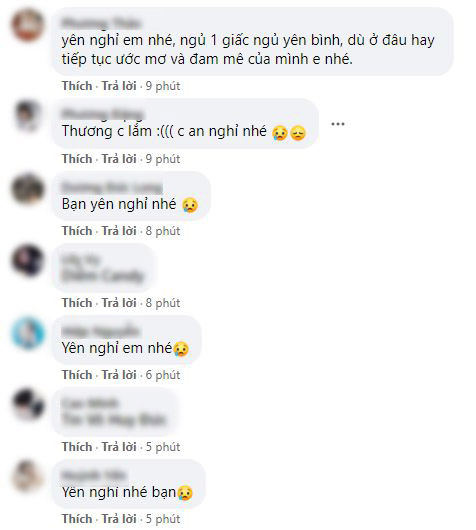Open avatar beside "Yên nghỉ em nhé" comment

pos(28,332)
